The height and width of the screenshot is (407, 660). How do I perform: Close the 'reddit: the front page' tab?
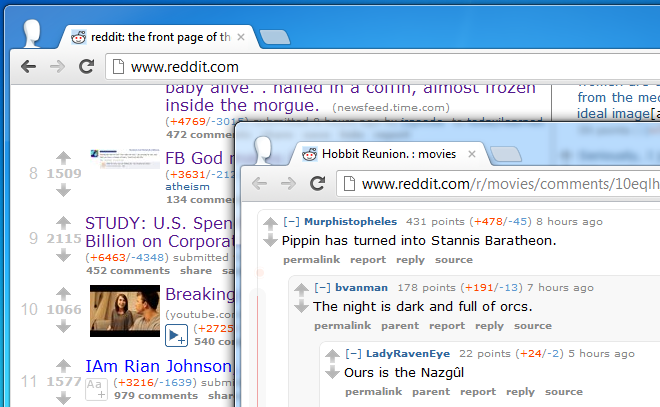[x=241, y=37]
